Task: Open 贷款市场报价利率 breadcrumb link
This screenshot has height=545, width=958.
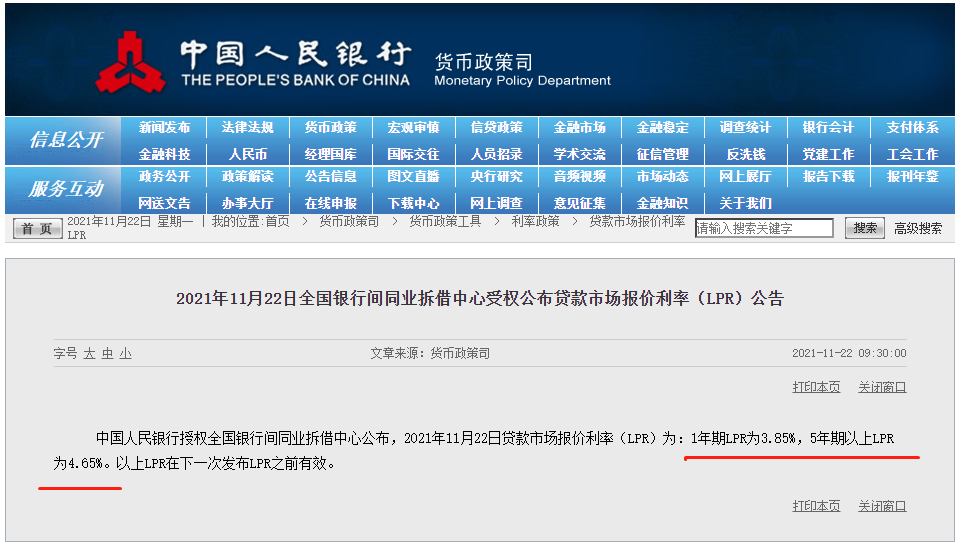Action: click(x=637, y=221)
